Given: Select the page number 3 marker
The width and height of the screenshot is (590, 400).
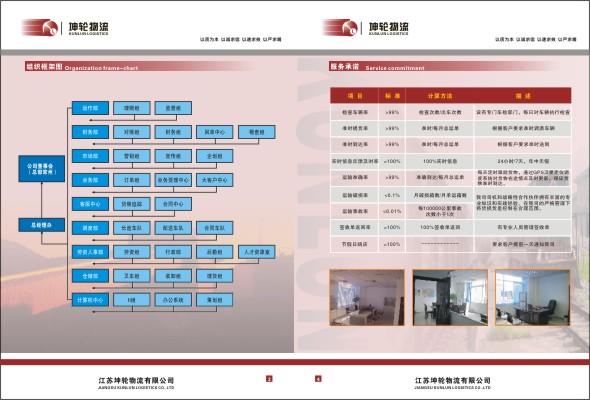Looking at the screenshot, I should 269,379.
